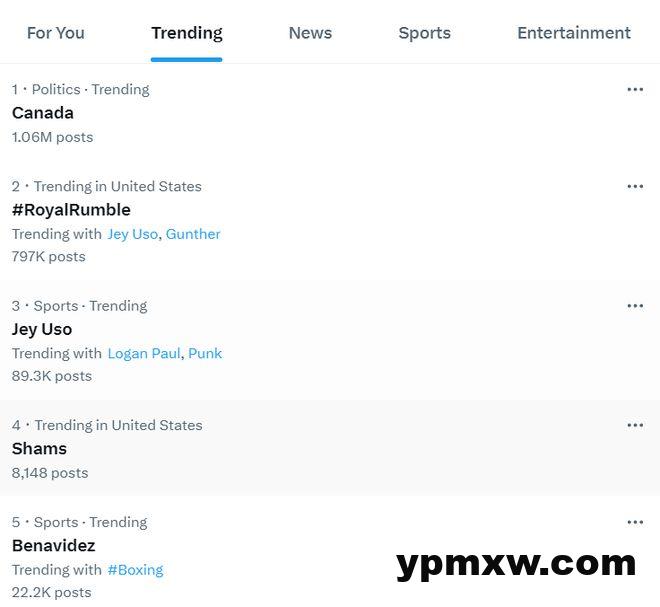The image size is (660, 607).
Task: Open the Shams trending topic
Action: coord(39,449)
